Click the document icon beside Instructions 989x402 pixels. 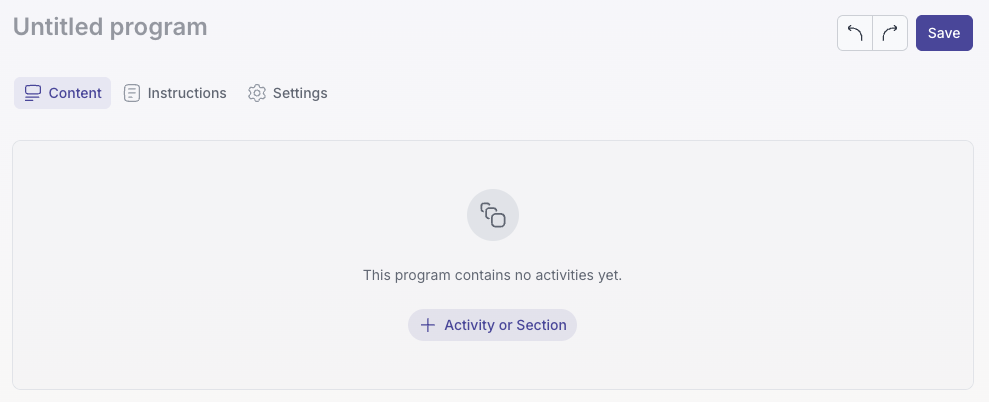[132, 93]
